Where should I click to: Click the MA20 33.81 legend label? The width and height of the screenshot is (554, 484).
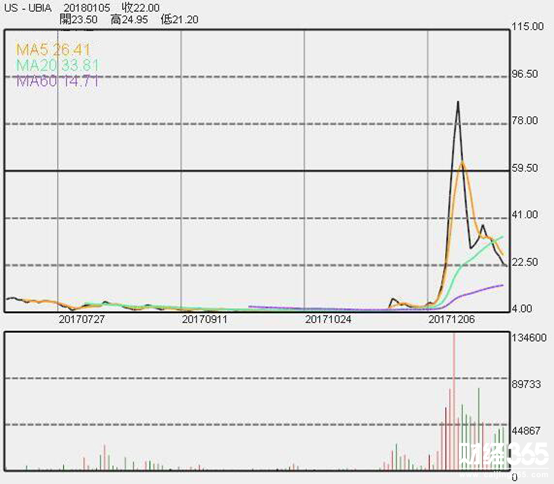[x=58, y=66]
